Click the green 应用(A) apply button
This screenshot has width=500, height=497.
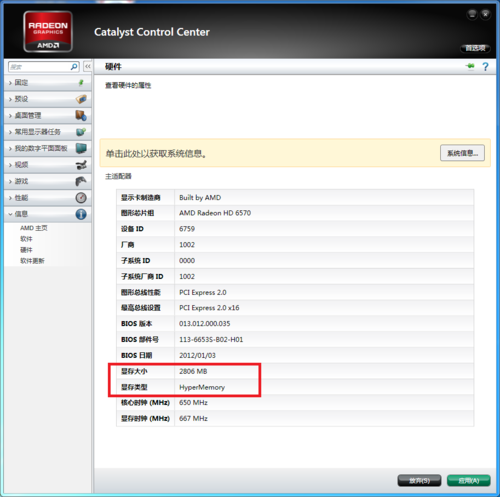tap(469, 481)
